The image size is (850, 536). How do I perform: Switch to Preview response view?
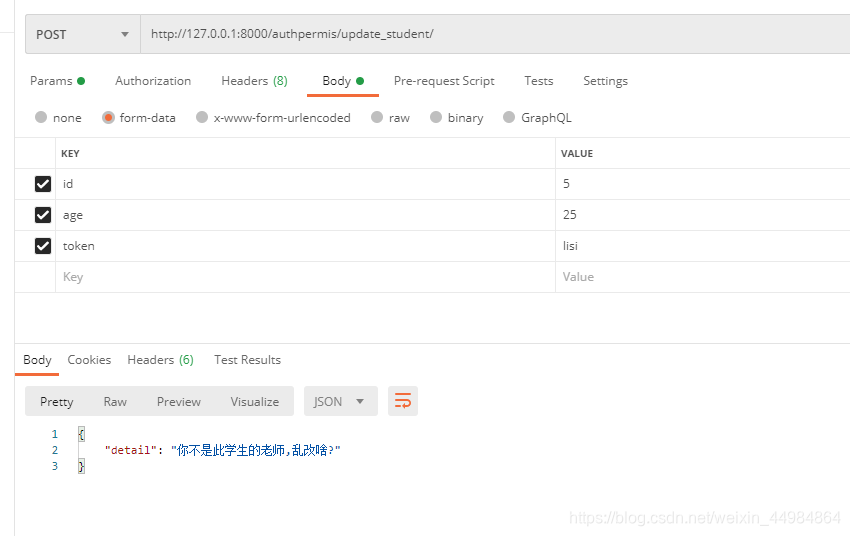click(178, 402)
